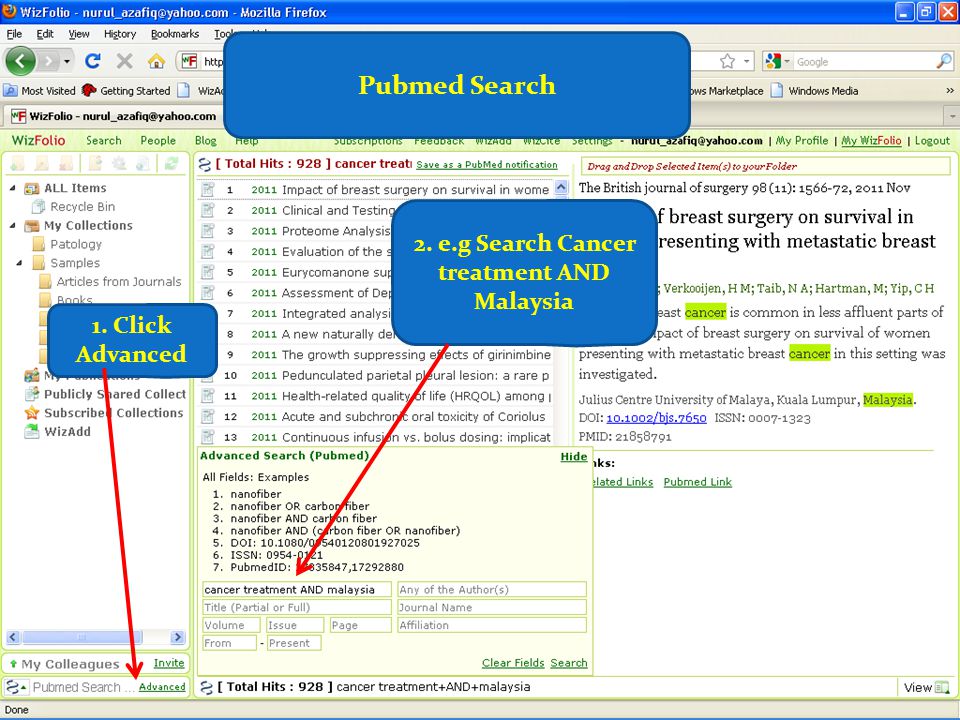This screenshot has width=960, height=720.
Task: Open the Bookmarks menu
Action: pos(174,34)
